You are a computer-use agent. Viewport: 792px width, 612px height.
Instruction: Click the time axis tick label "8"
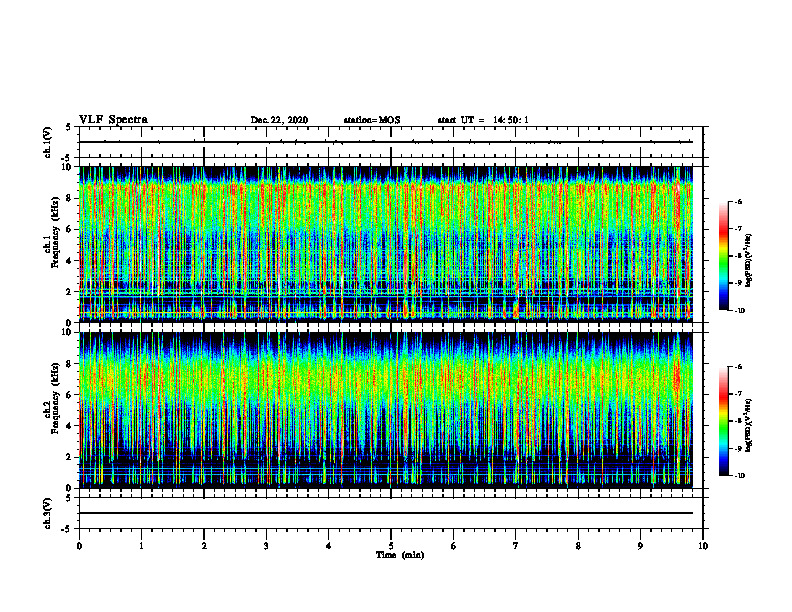tap(578, 546)
